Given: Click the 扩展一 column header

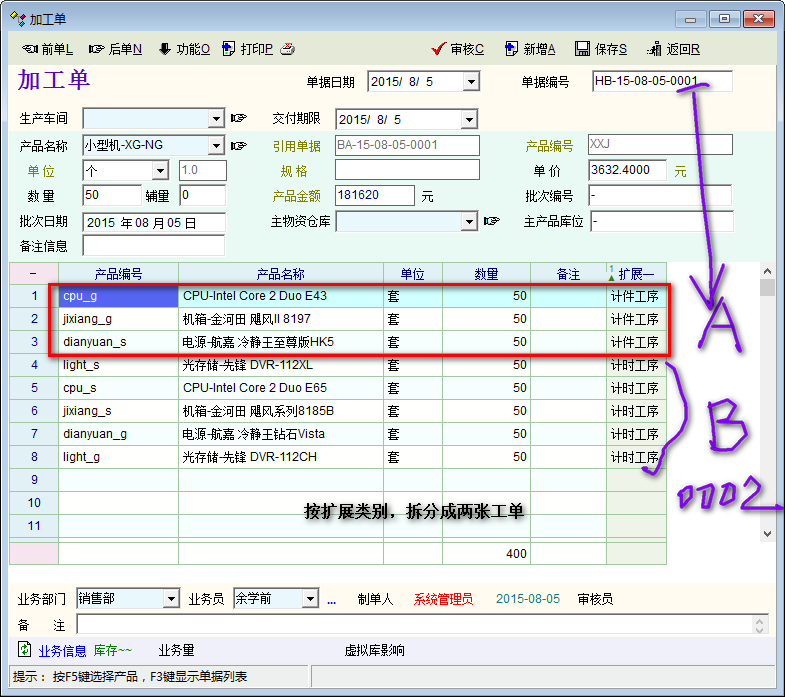Looking at the screenshot, I should point(636,274).
